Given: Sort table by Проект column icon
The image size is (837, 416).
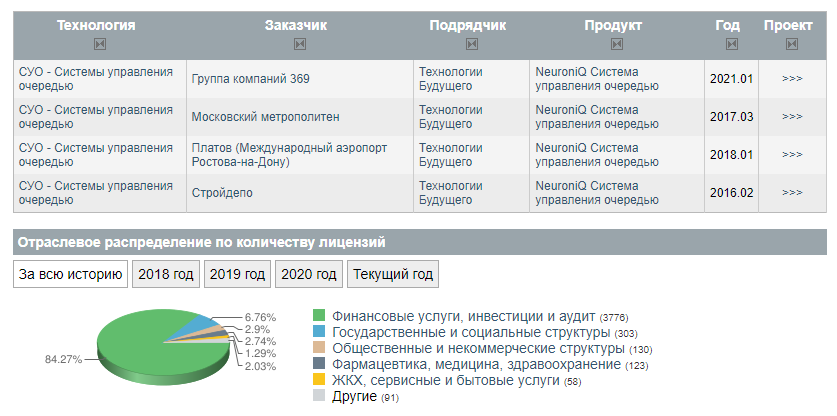Looking at the screenshot, I should point(792,44).
